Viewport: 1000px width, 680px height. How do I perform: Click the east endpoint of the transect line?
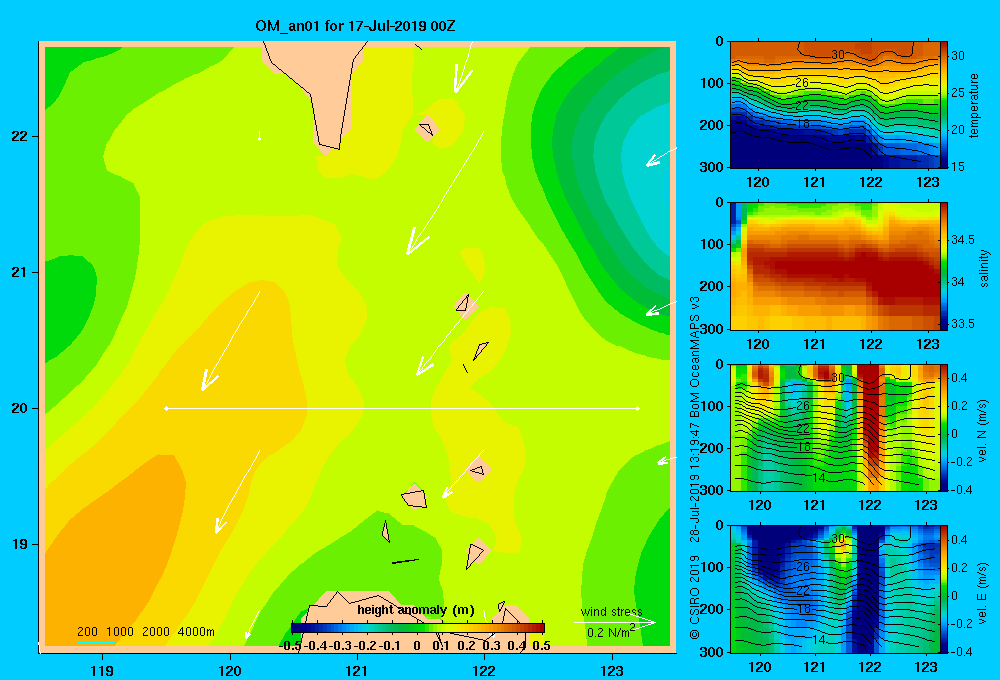point(638,408)
